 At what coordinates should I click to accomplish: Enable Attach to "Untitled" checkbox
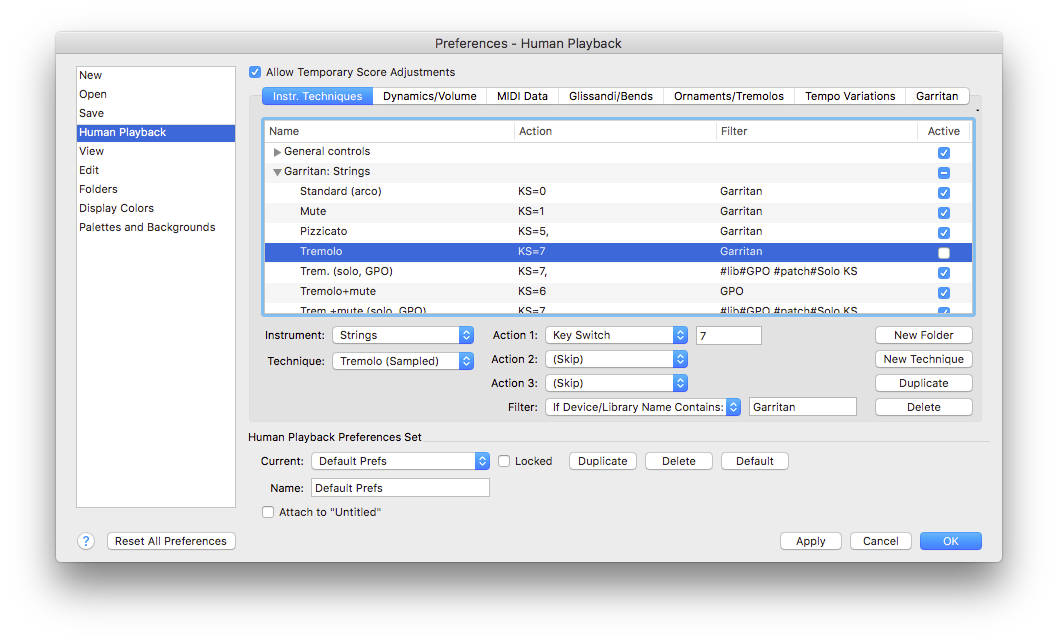point(268,512)
